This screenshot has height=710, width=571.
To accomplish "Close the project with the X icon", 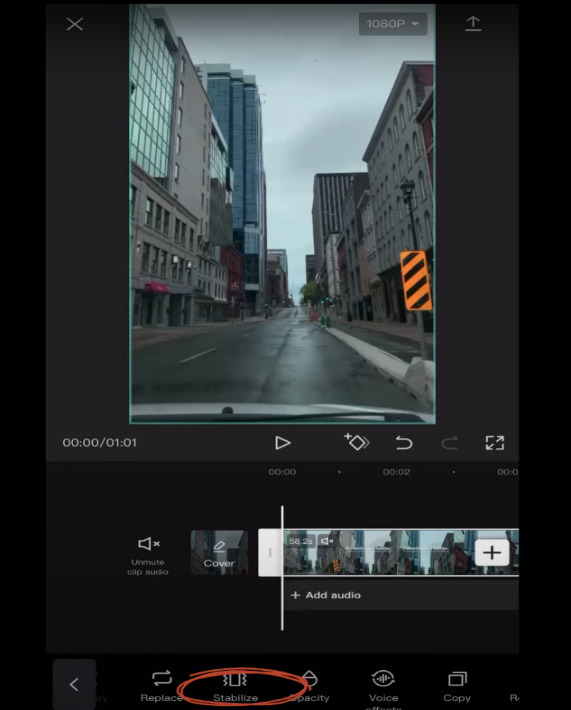I will point(75,24).
